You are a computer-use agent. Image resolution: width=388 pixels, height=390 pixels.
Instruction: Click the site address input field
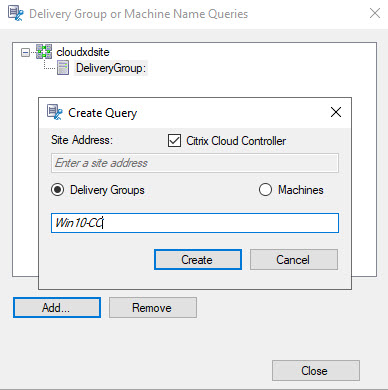(195, 163)
